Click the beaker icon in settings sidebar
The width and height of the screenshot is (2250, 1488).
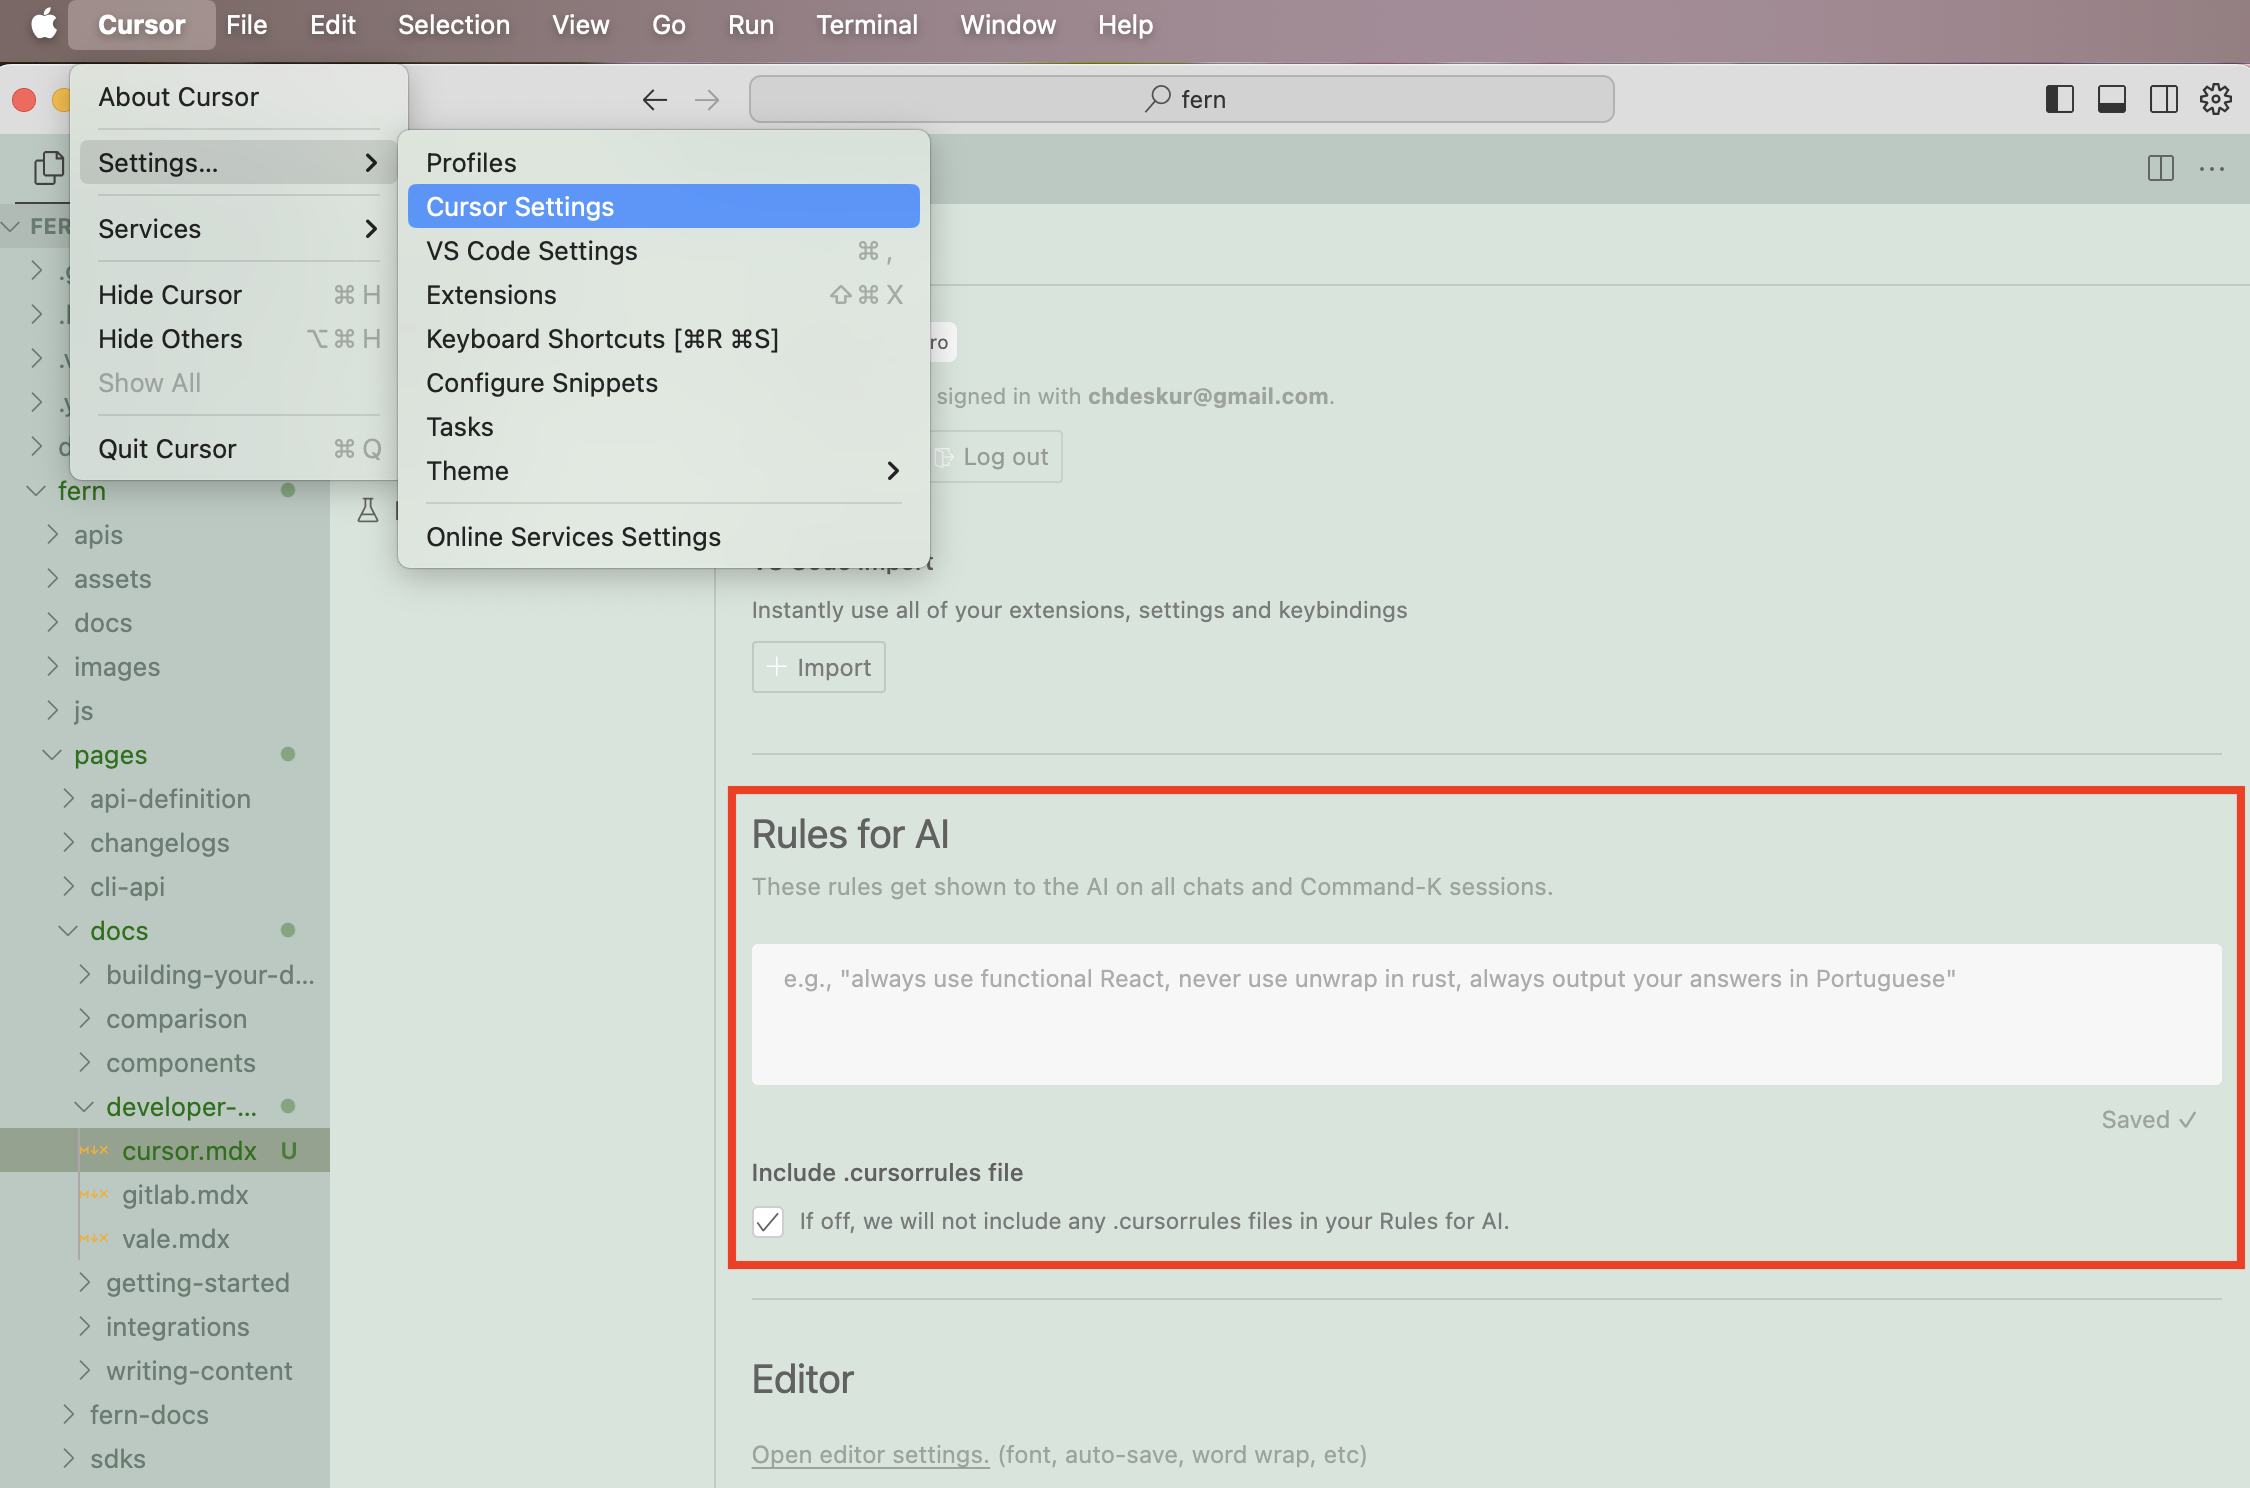(368, 511)
